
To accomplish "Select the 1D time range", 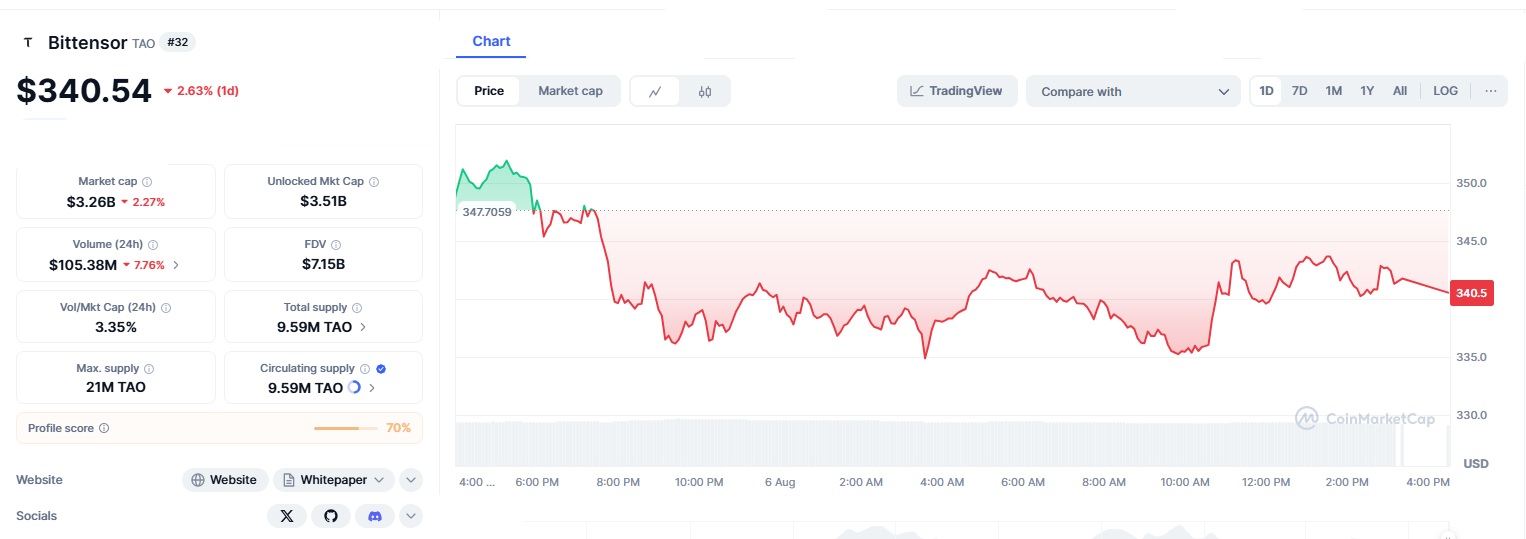I will click(x=1266, y=91).
